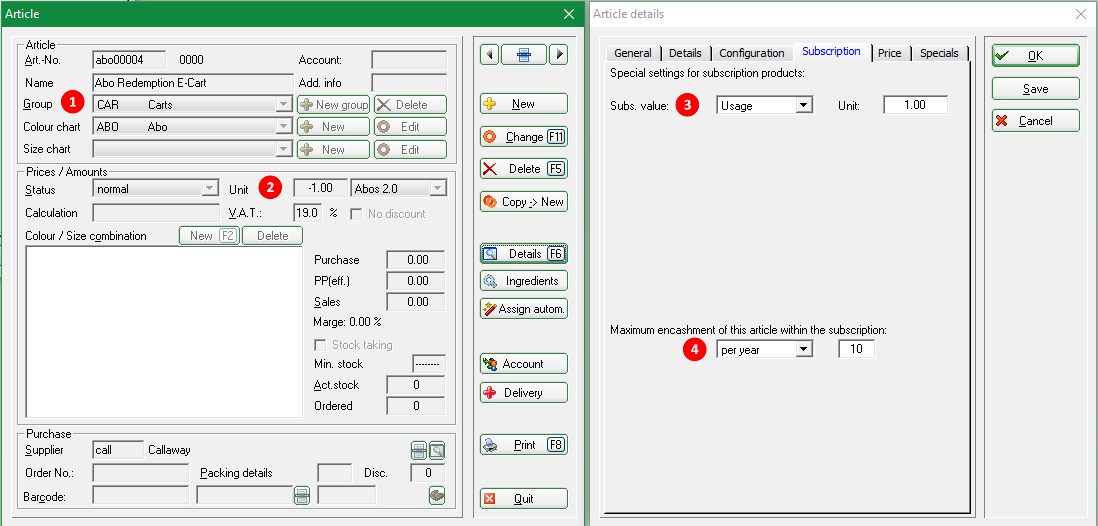Open the article list icon between navigation arrows

point(524,55)
